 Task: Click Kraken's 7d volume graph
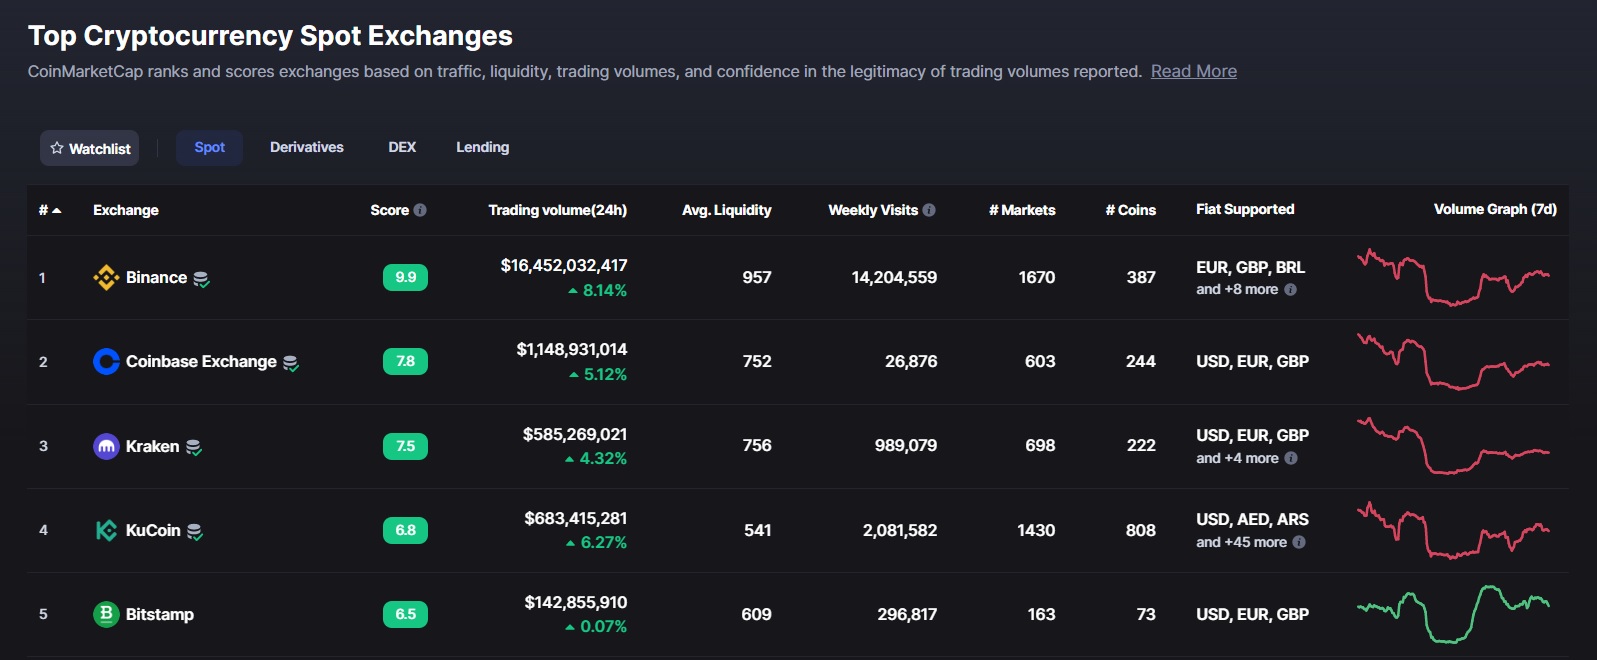1453,446
